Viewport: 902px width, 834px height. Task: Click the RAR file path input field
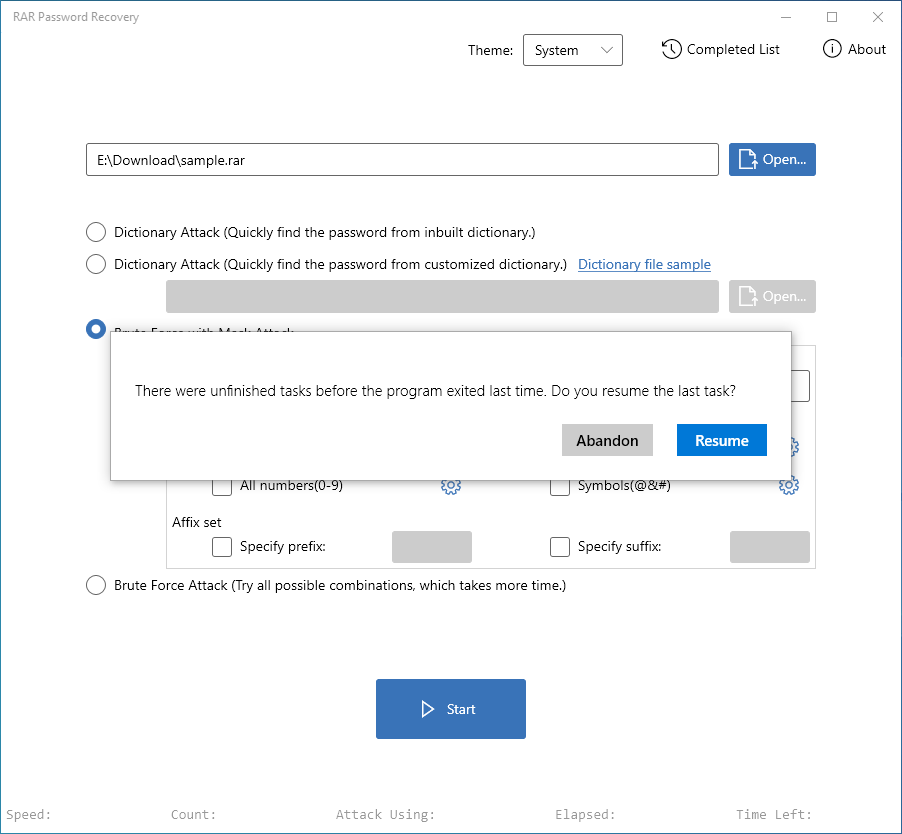click(x=402, y=160)
